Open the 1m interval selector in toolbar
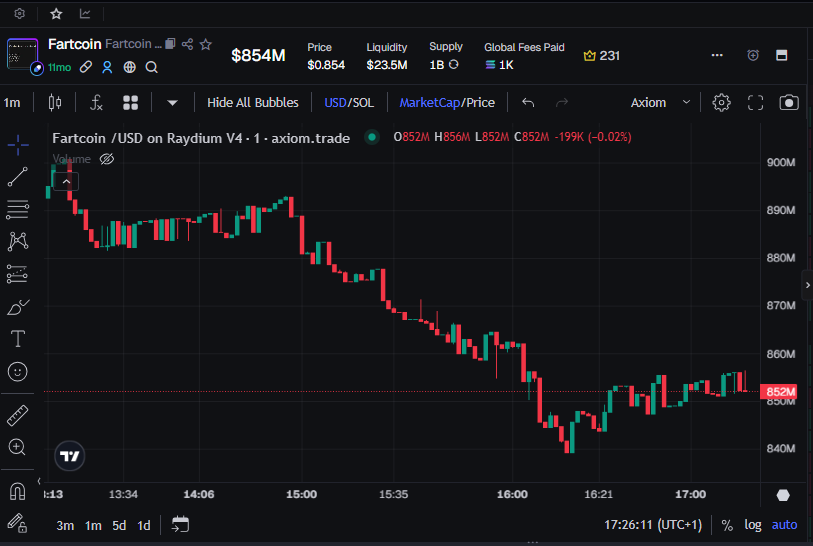813x546 pixels. tap(12, 103)
